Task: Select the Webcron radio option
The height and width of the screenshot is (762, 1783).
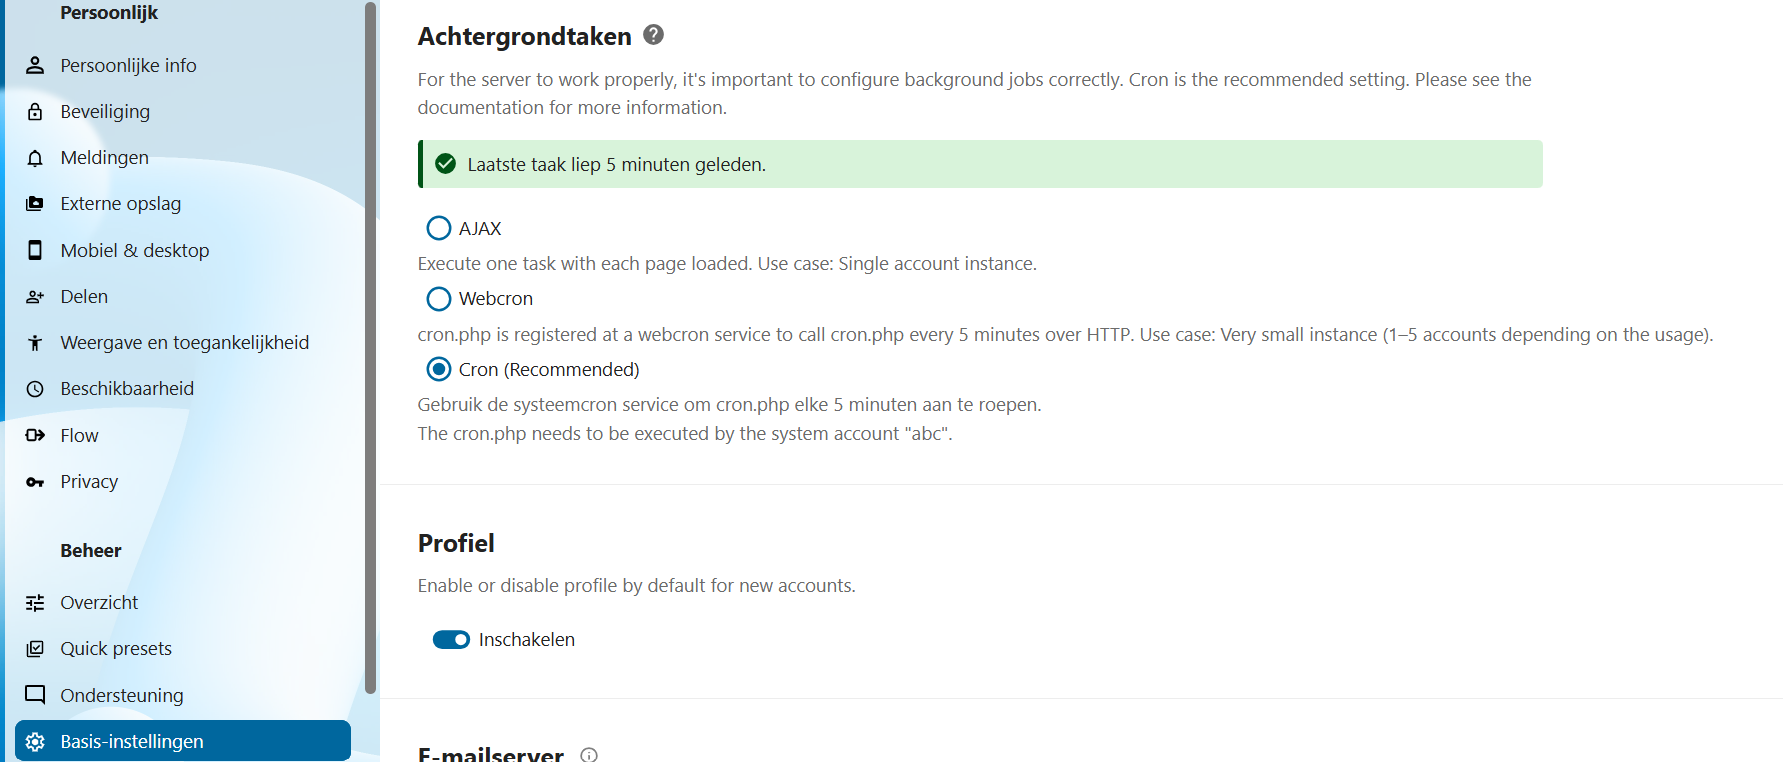Action: (439, 299)
